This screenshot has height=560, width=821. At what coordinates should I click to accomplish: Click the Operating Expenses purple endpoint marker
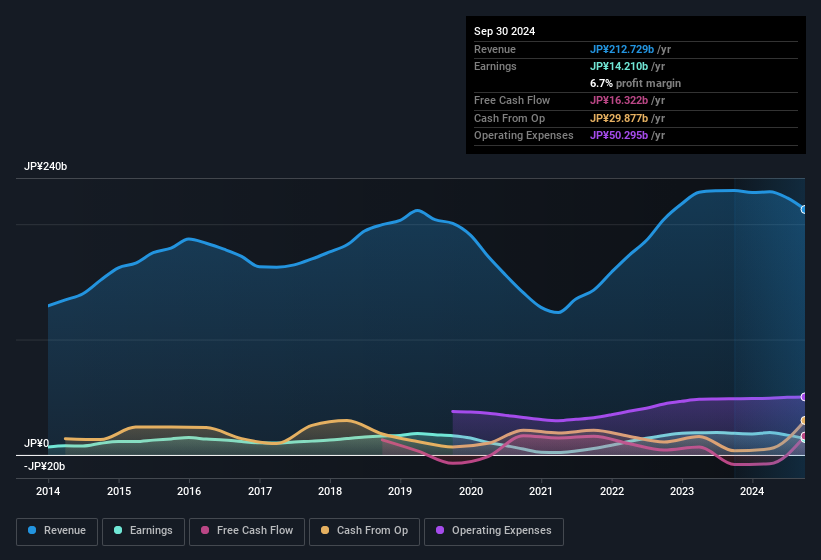tap(804, 397)
